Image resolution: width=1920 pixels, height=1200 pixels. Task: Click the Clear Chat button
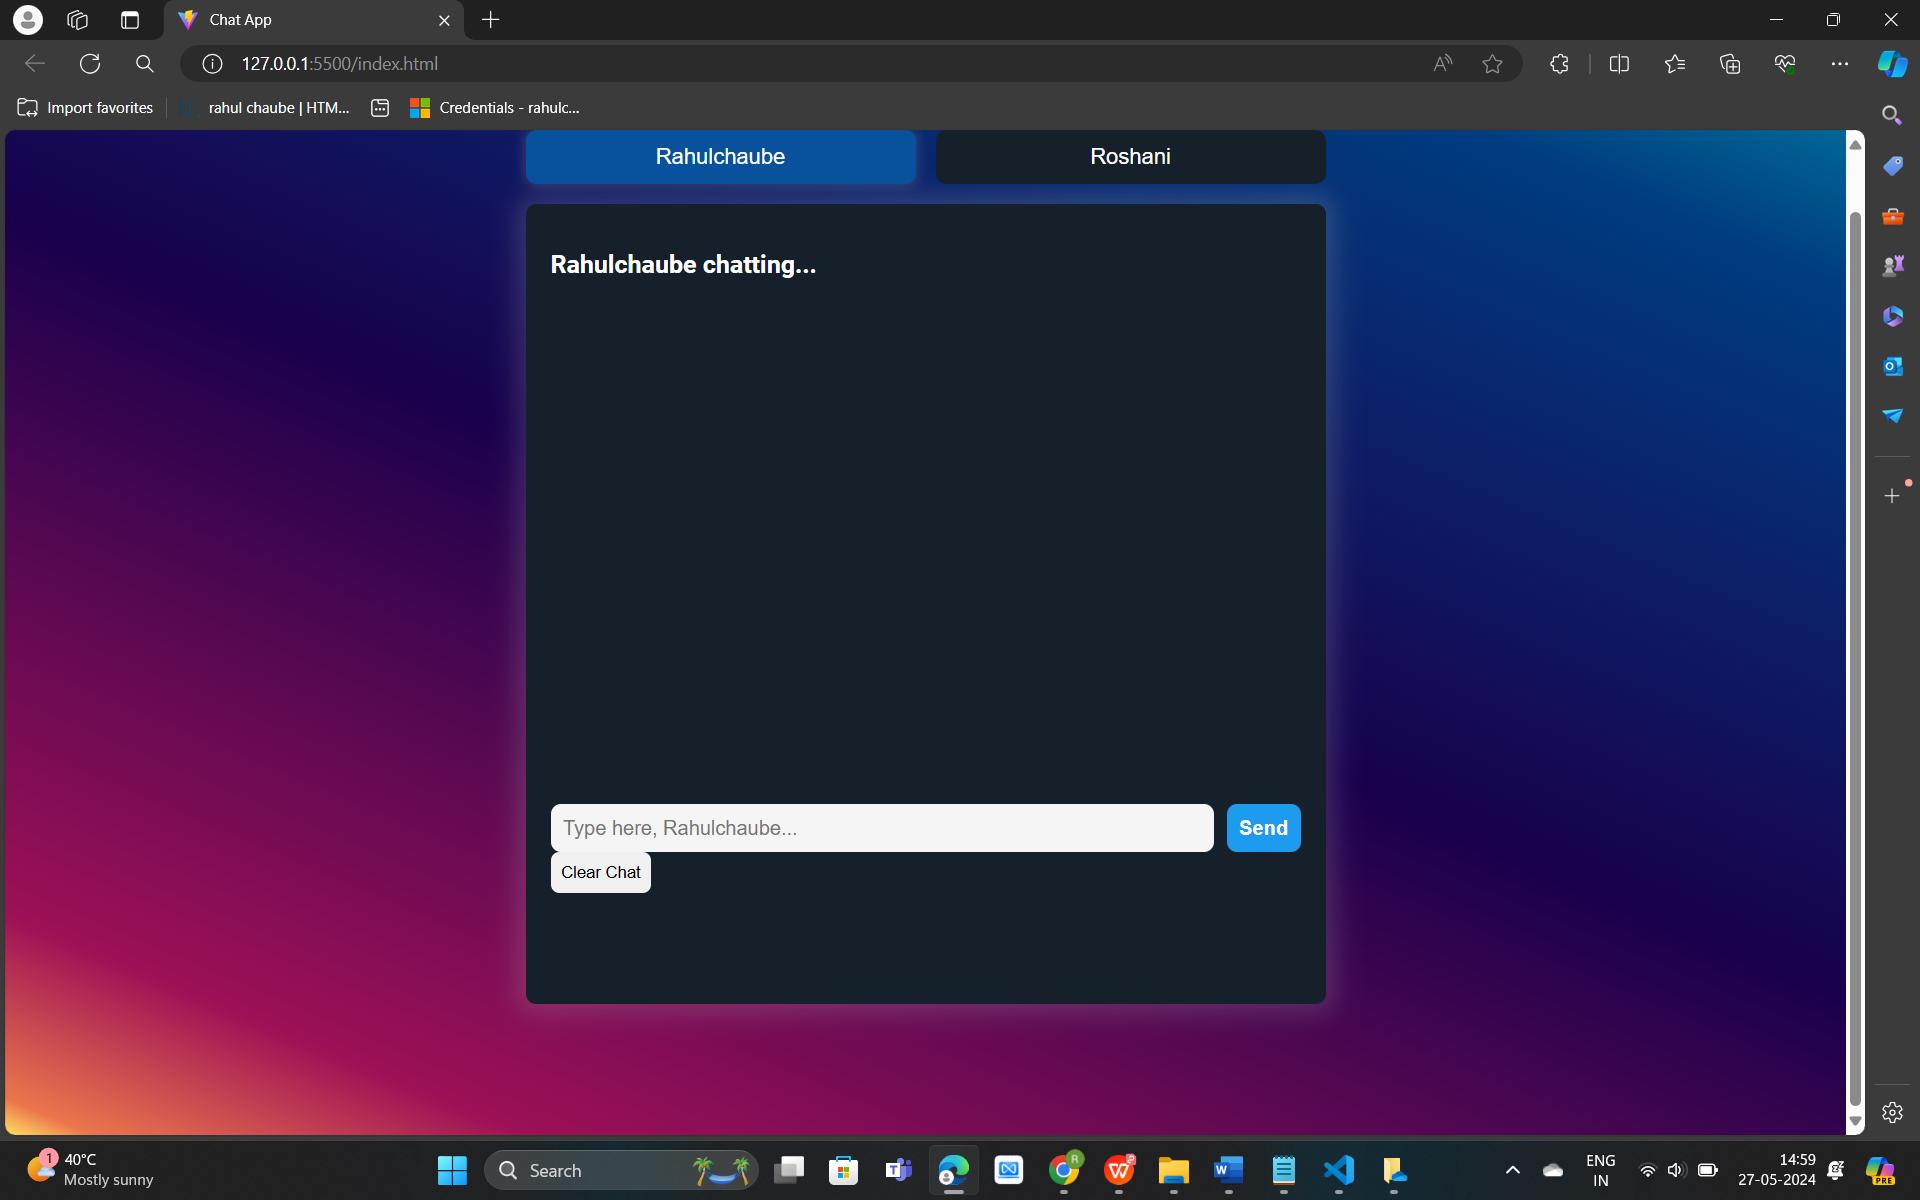(600, 872)
